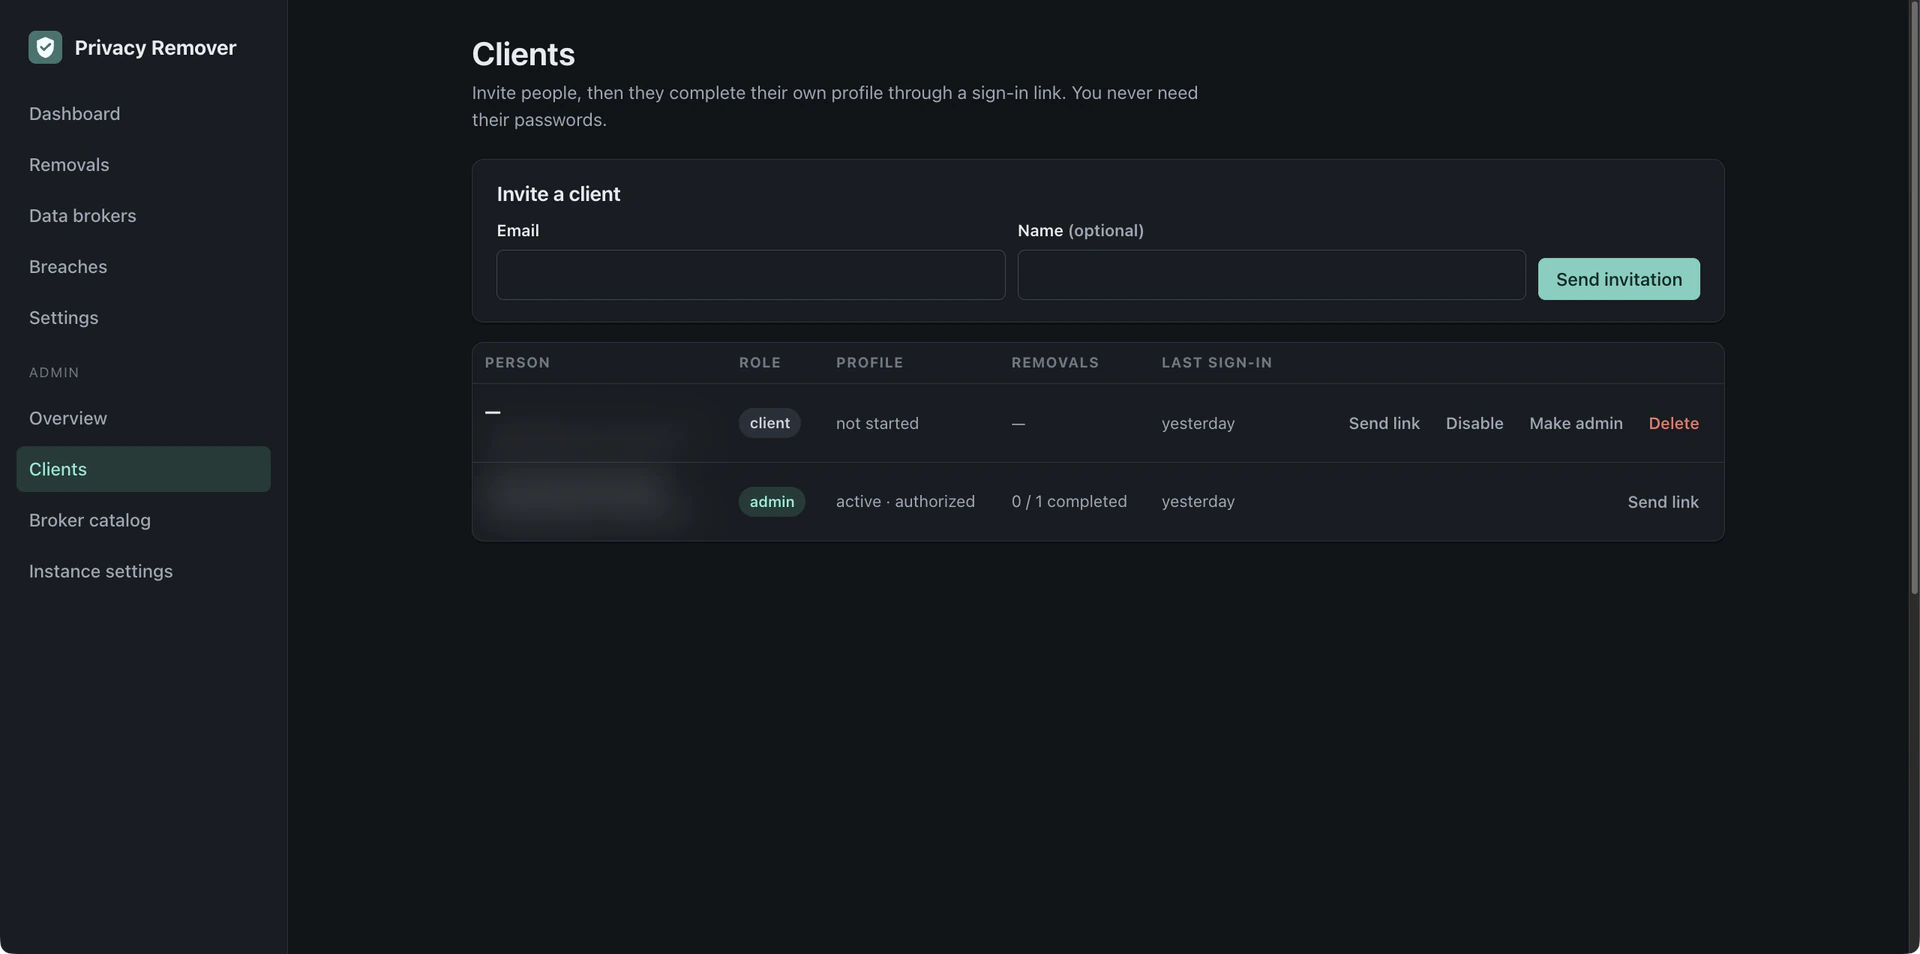Delete the client row

[x=1673, y=423]
